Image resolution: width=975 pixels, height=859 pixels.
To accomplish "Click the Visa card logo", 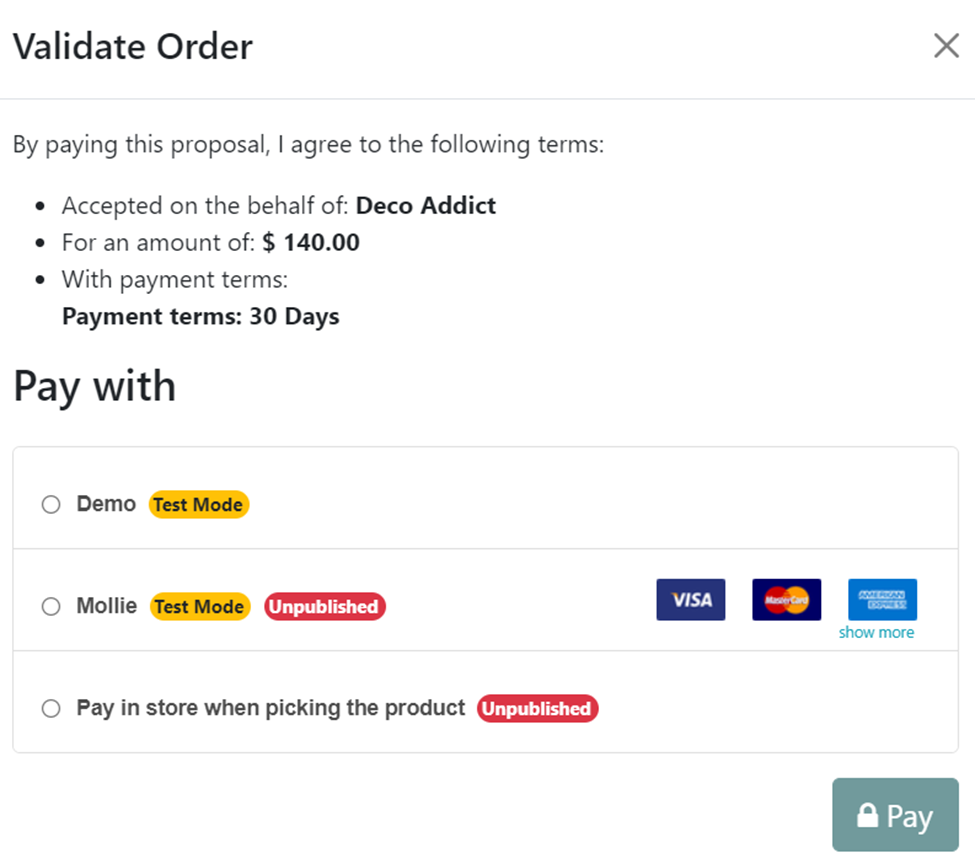I will pyautogui.click(x=691, y=600).
